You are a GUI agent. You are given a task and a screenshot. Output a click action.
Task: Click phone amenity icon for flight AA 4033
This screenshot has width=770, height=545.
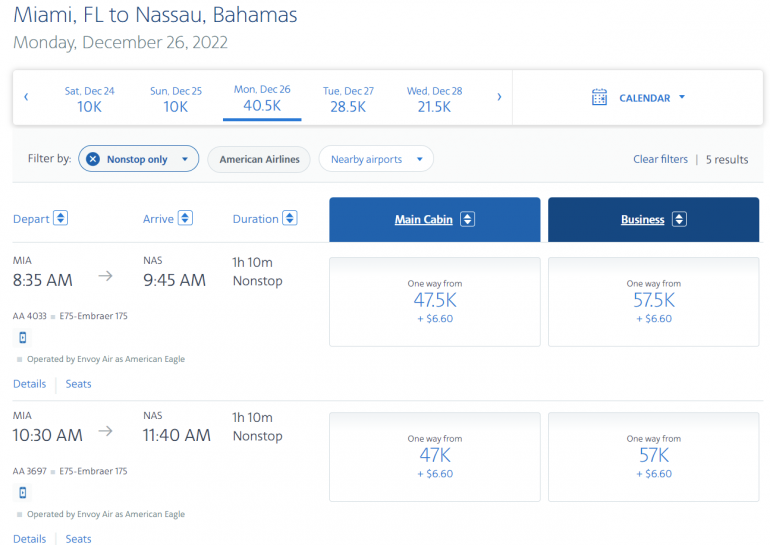[x=22, y=338]
